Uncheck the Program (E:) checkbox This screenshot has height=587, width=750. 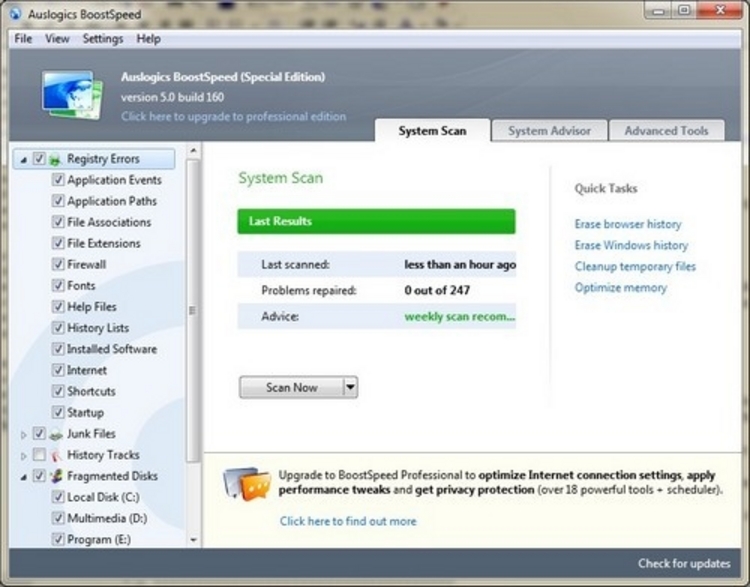(58, 539)
